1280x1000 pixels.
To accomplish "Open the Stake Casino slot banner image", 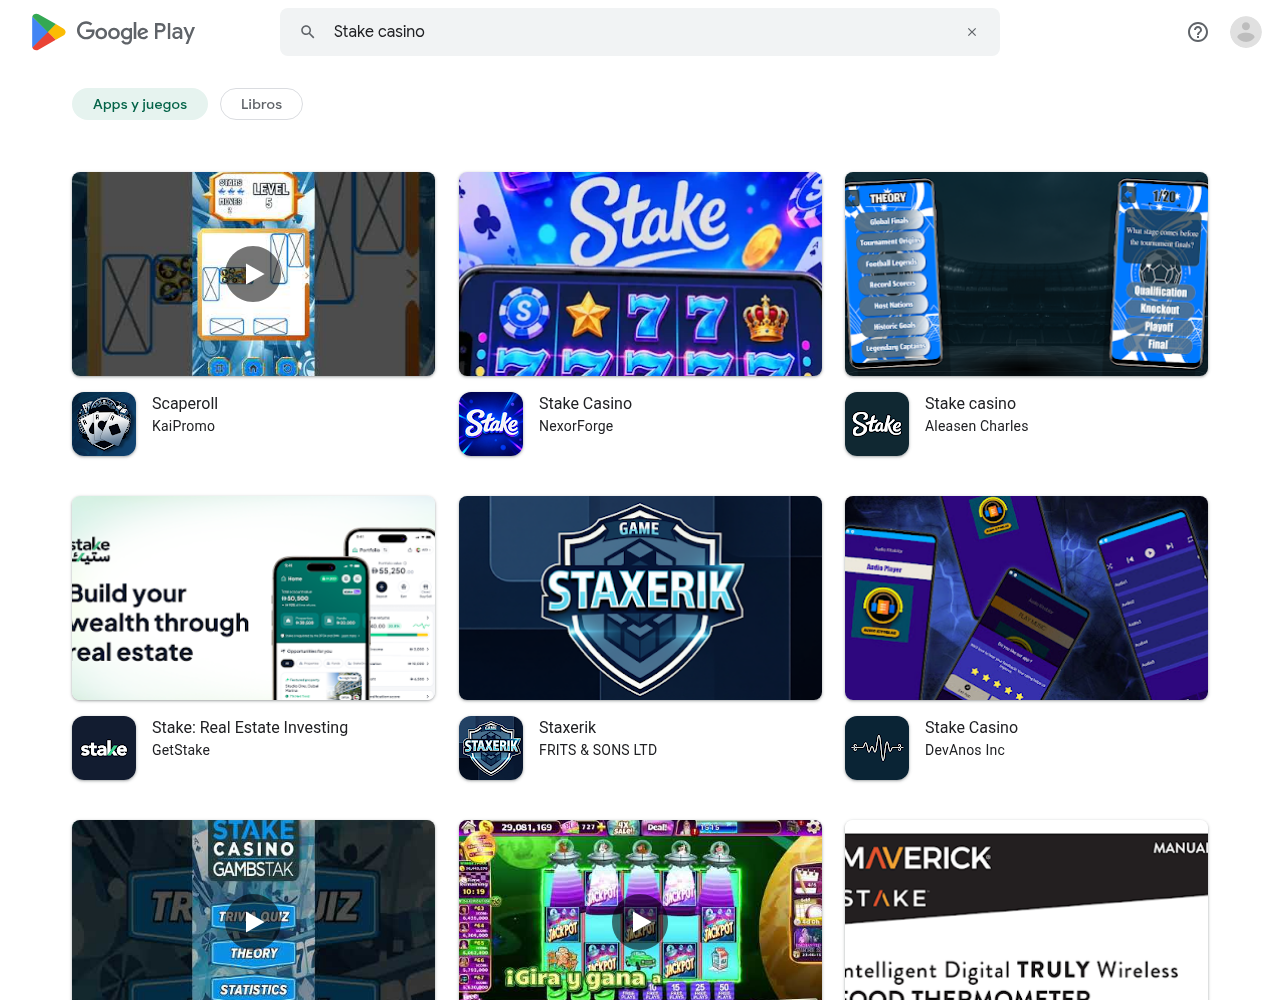I will tap(640, 274).
